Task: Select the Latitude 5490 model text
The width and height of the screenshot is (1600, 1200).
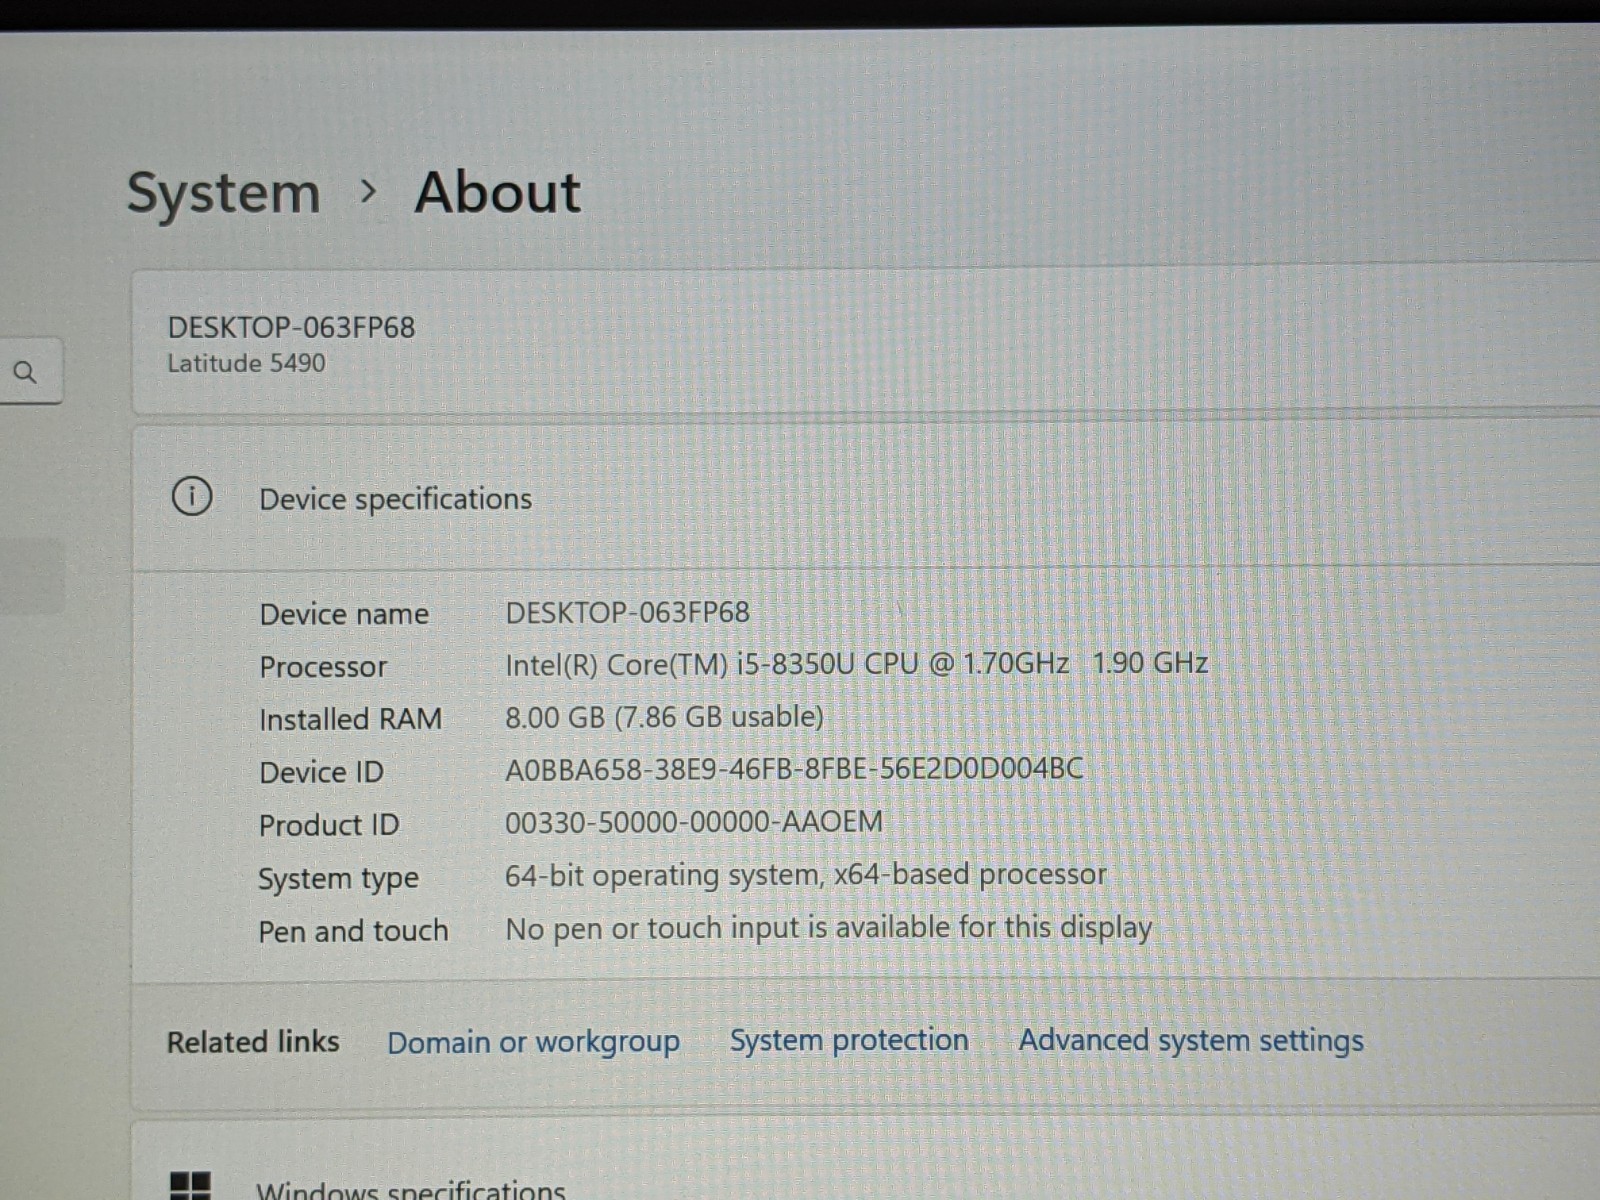Action: tap(246, 363)
